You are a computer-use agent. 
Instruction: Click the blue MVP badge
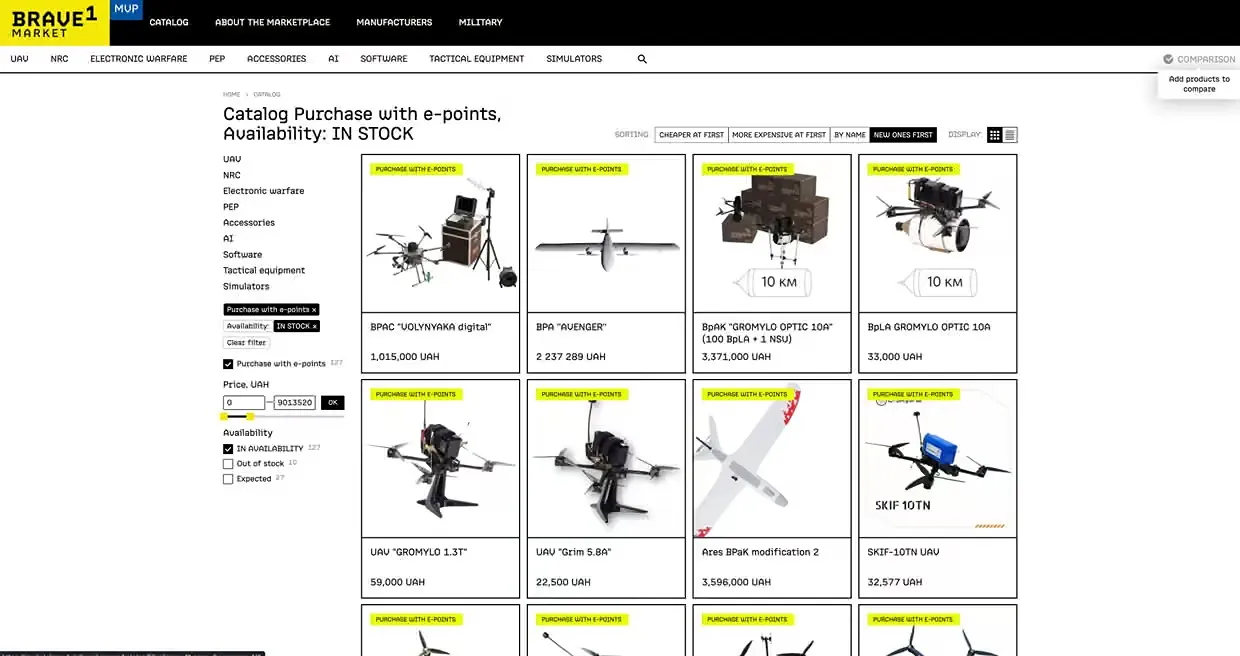126,9
